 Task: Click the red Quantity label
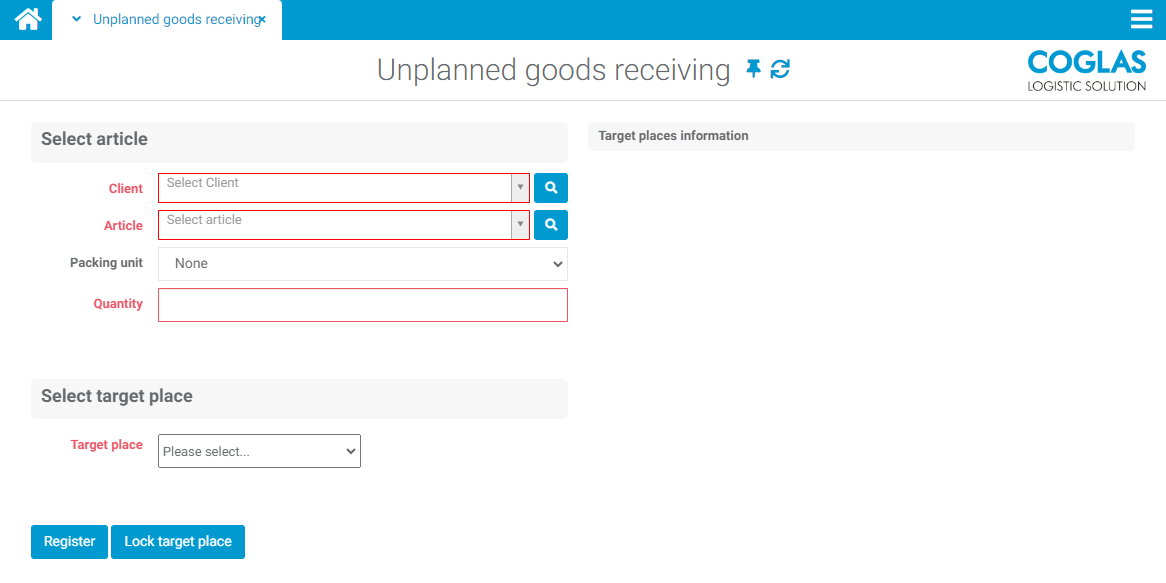[118, 304]
